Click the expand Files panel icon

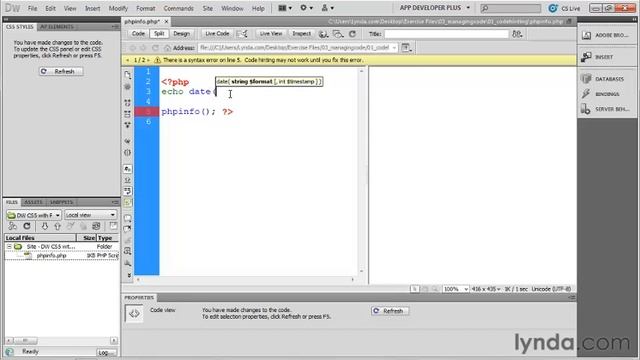point(113,226)
